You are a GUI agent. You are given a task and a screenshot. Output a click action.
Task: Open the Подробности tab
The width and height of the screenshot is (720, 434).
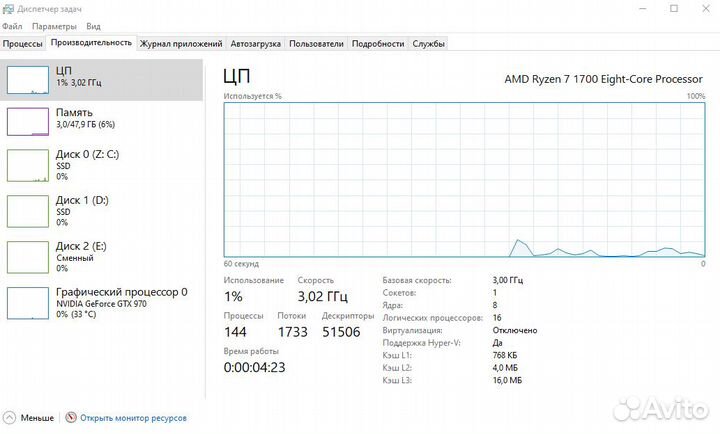coord(378,44)
